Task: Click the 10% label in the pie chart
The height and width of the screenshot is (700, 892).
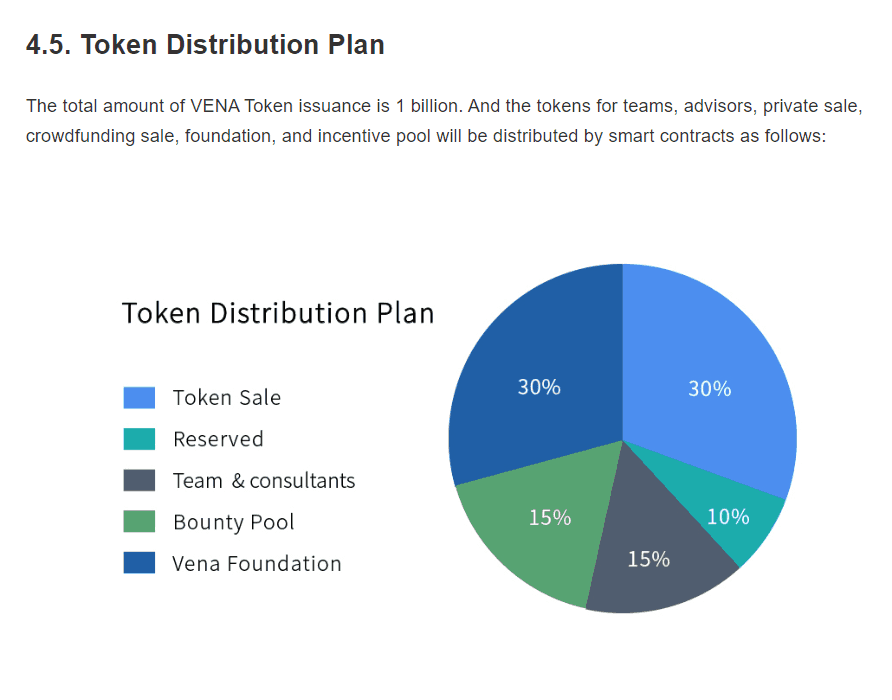Action: [728, 517]
